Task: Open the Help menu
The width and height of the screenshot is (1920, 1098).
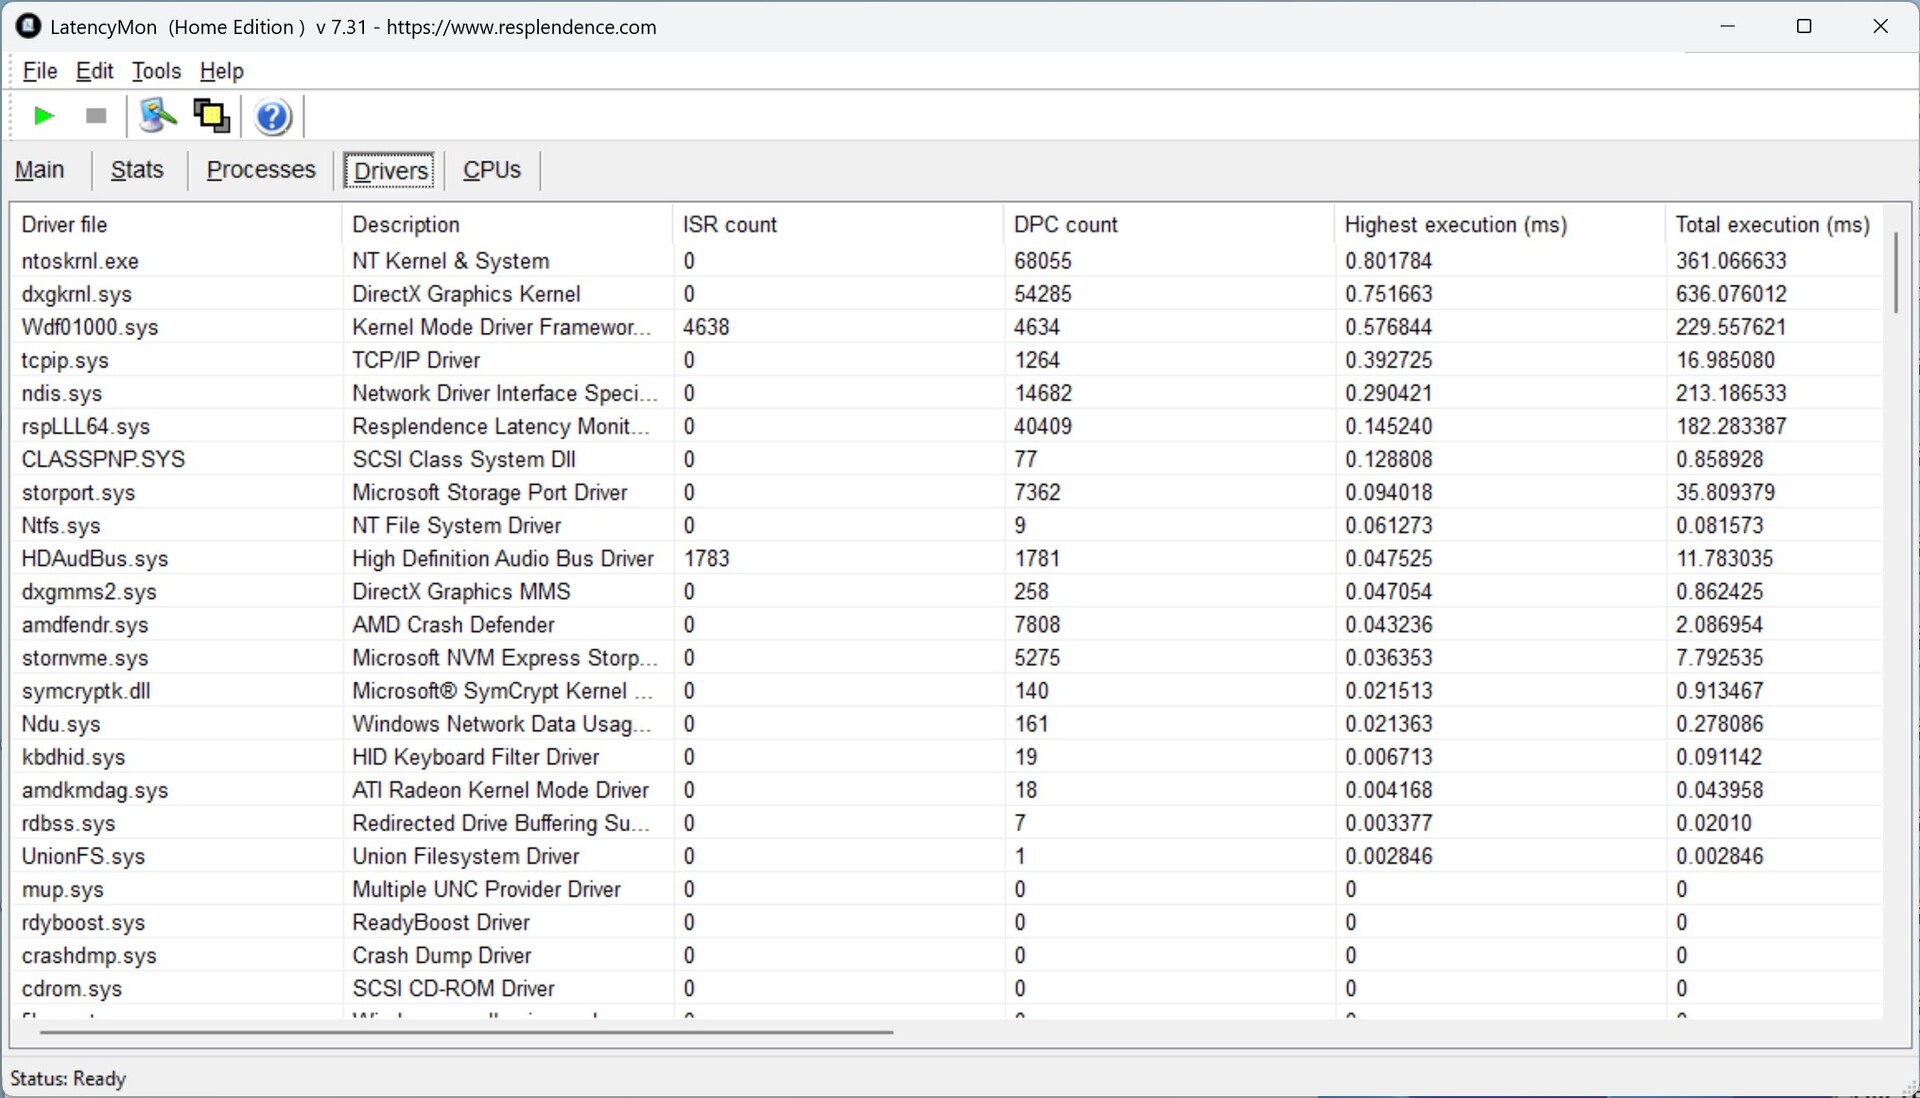Action: pos(221,71)
